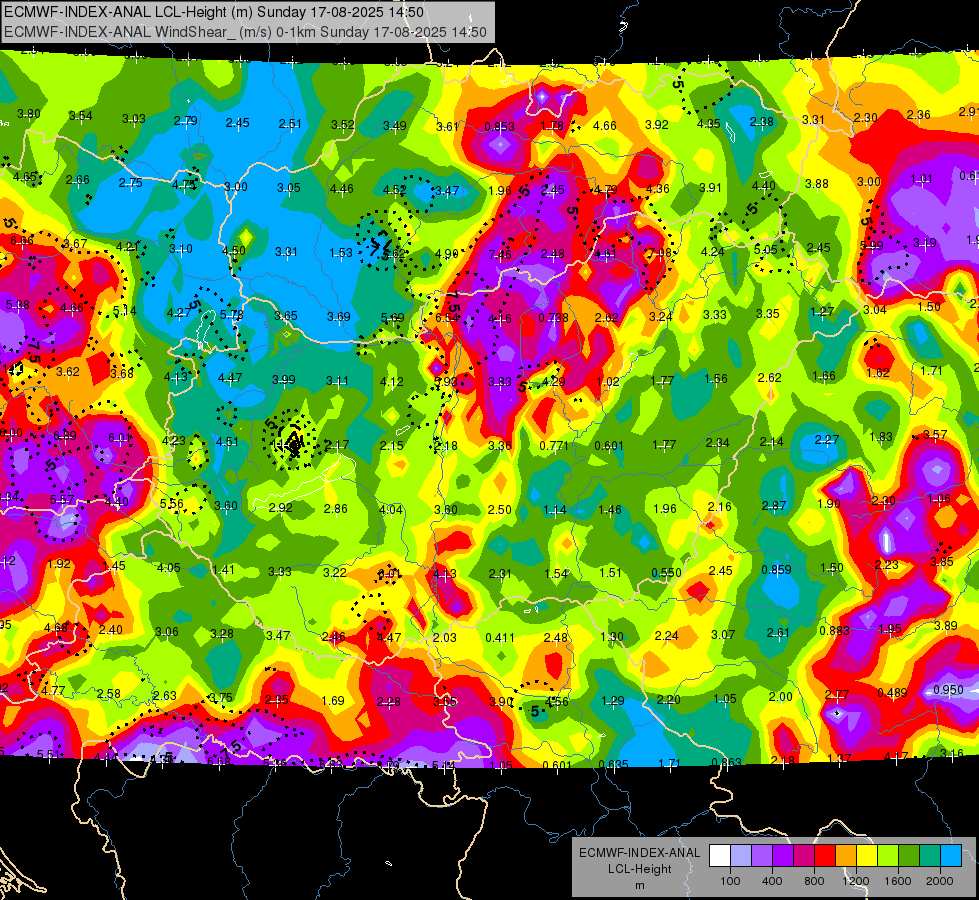
Task: Click the wind shear value 1.53
Action: pos(341,252)
